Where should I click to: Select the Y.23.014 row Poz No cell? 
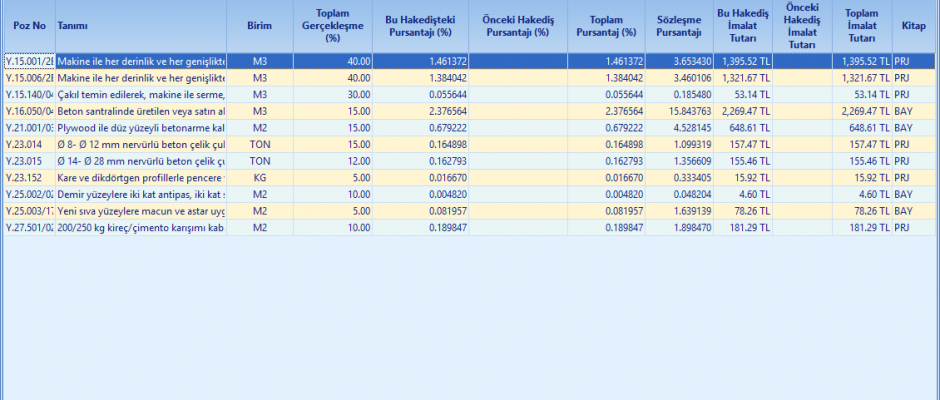[29, 144]
